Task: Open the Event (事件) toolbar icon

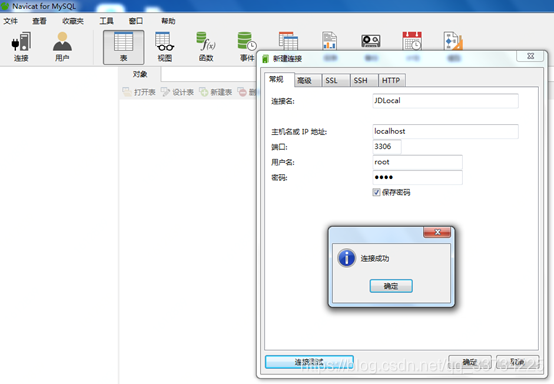Action: (247, 47)
